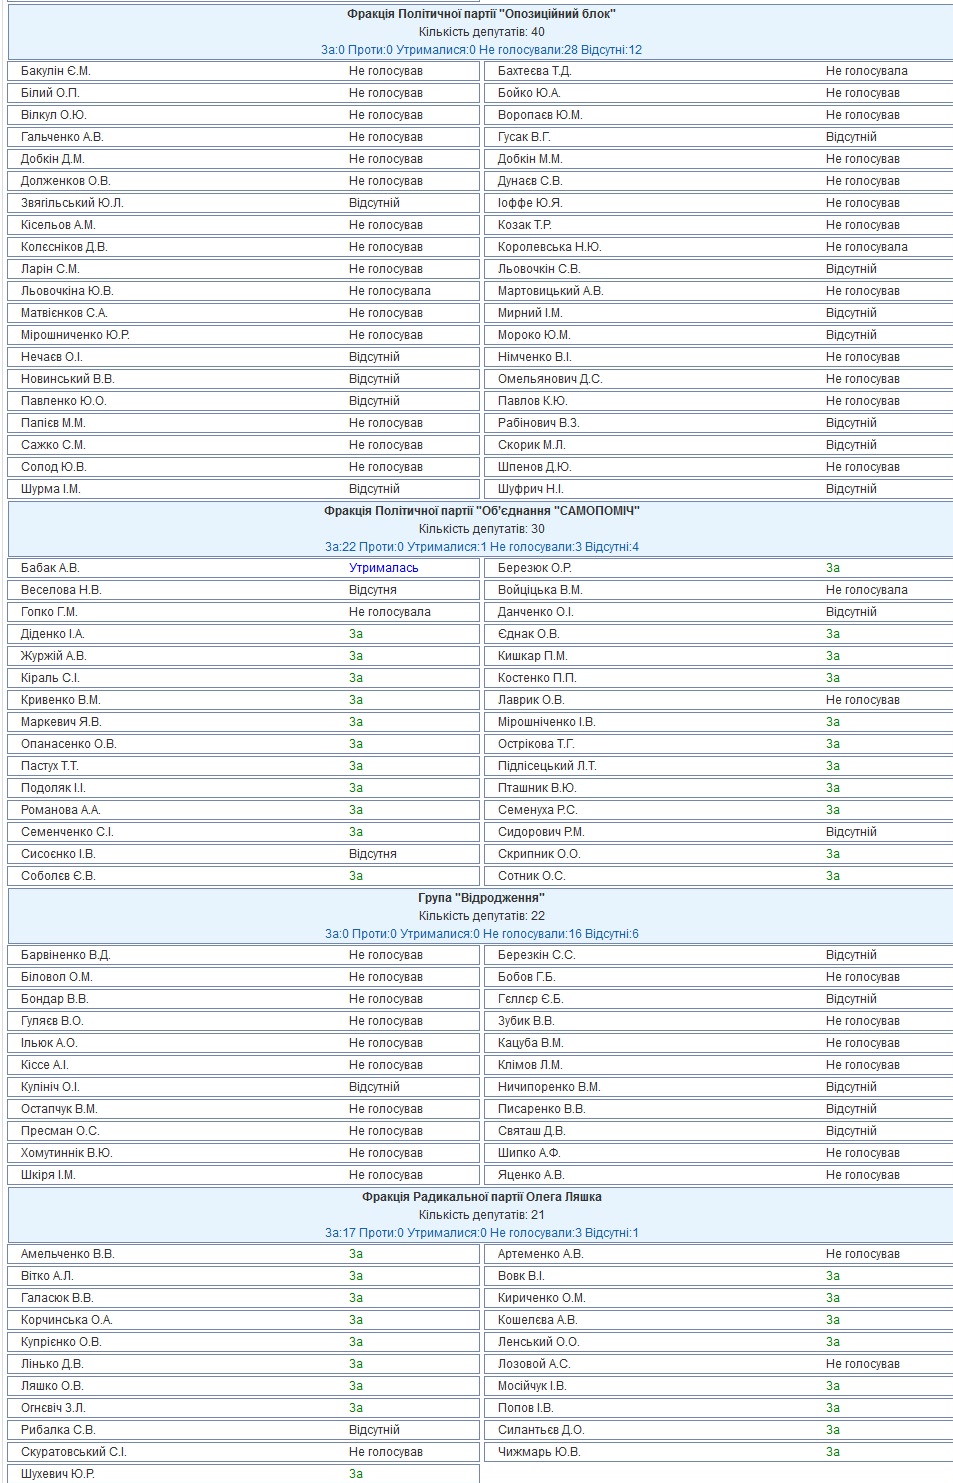The height and width of the screenshot is (1483, 953).
Task: Click the "САМОПОМІЧ" faction header title
Action: coord(481,511)
